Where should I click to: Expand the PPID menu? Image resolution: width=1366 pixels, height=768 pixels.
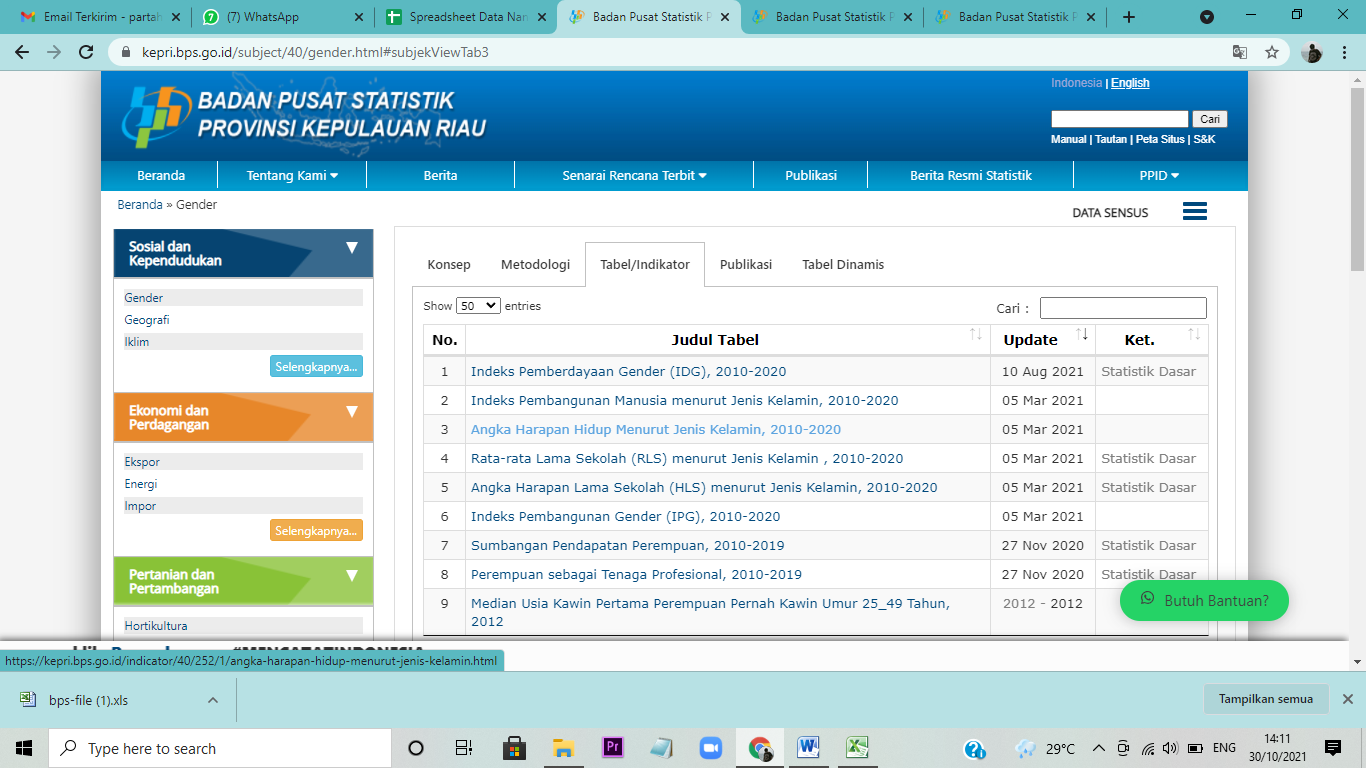1160,175
